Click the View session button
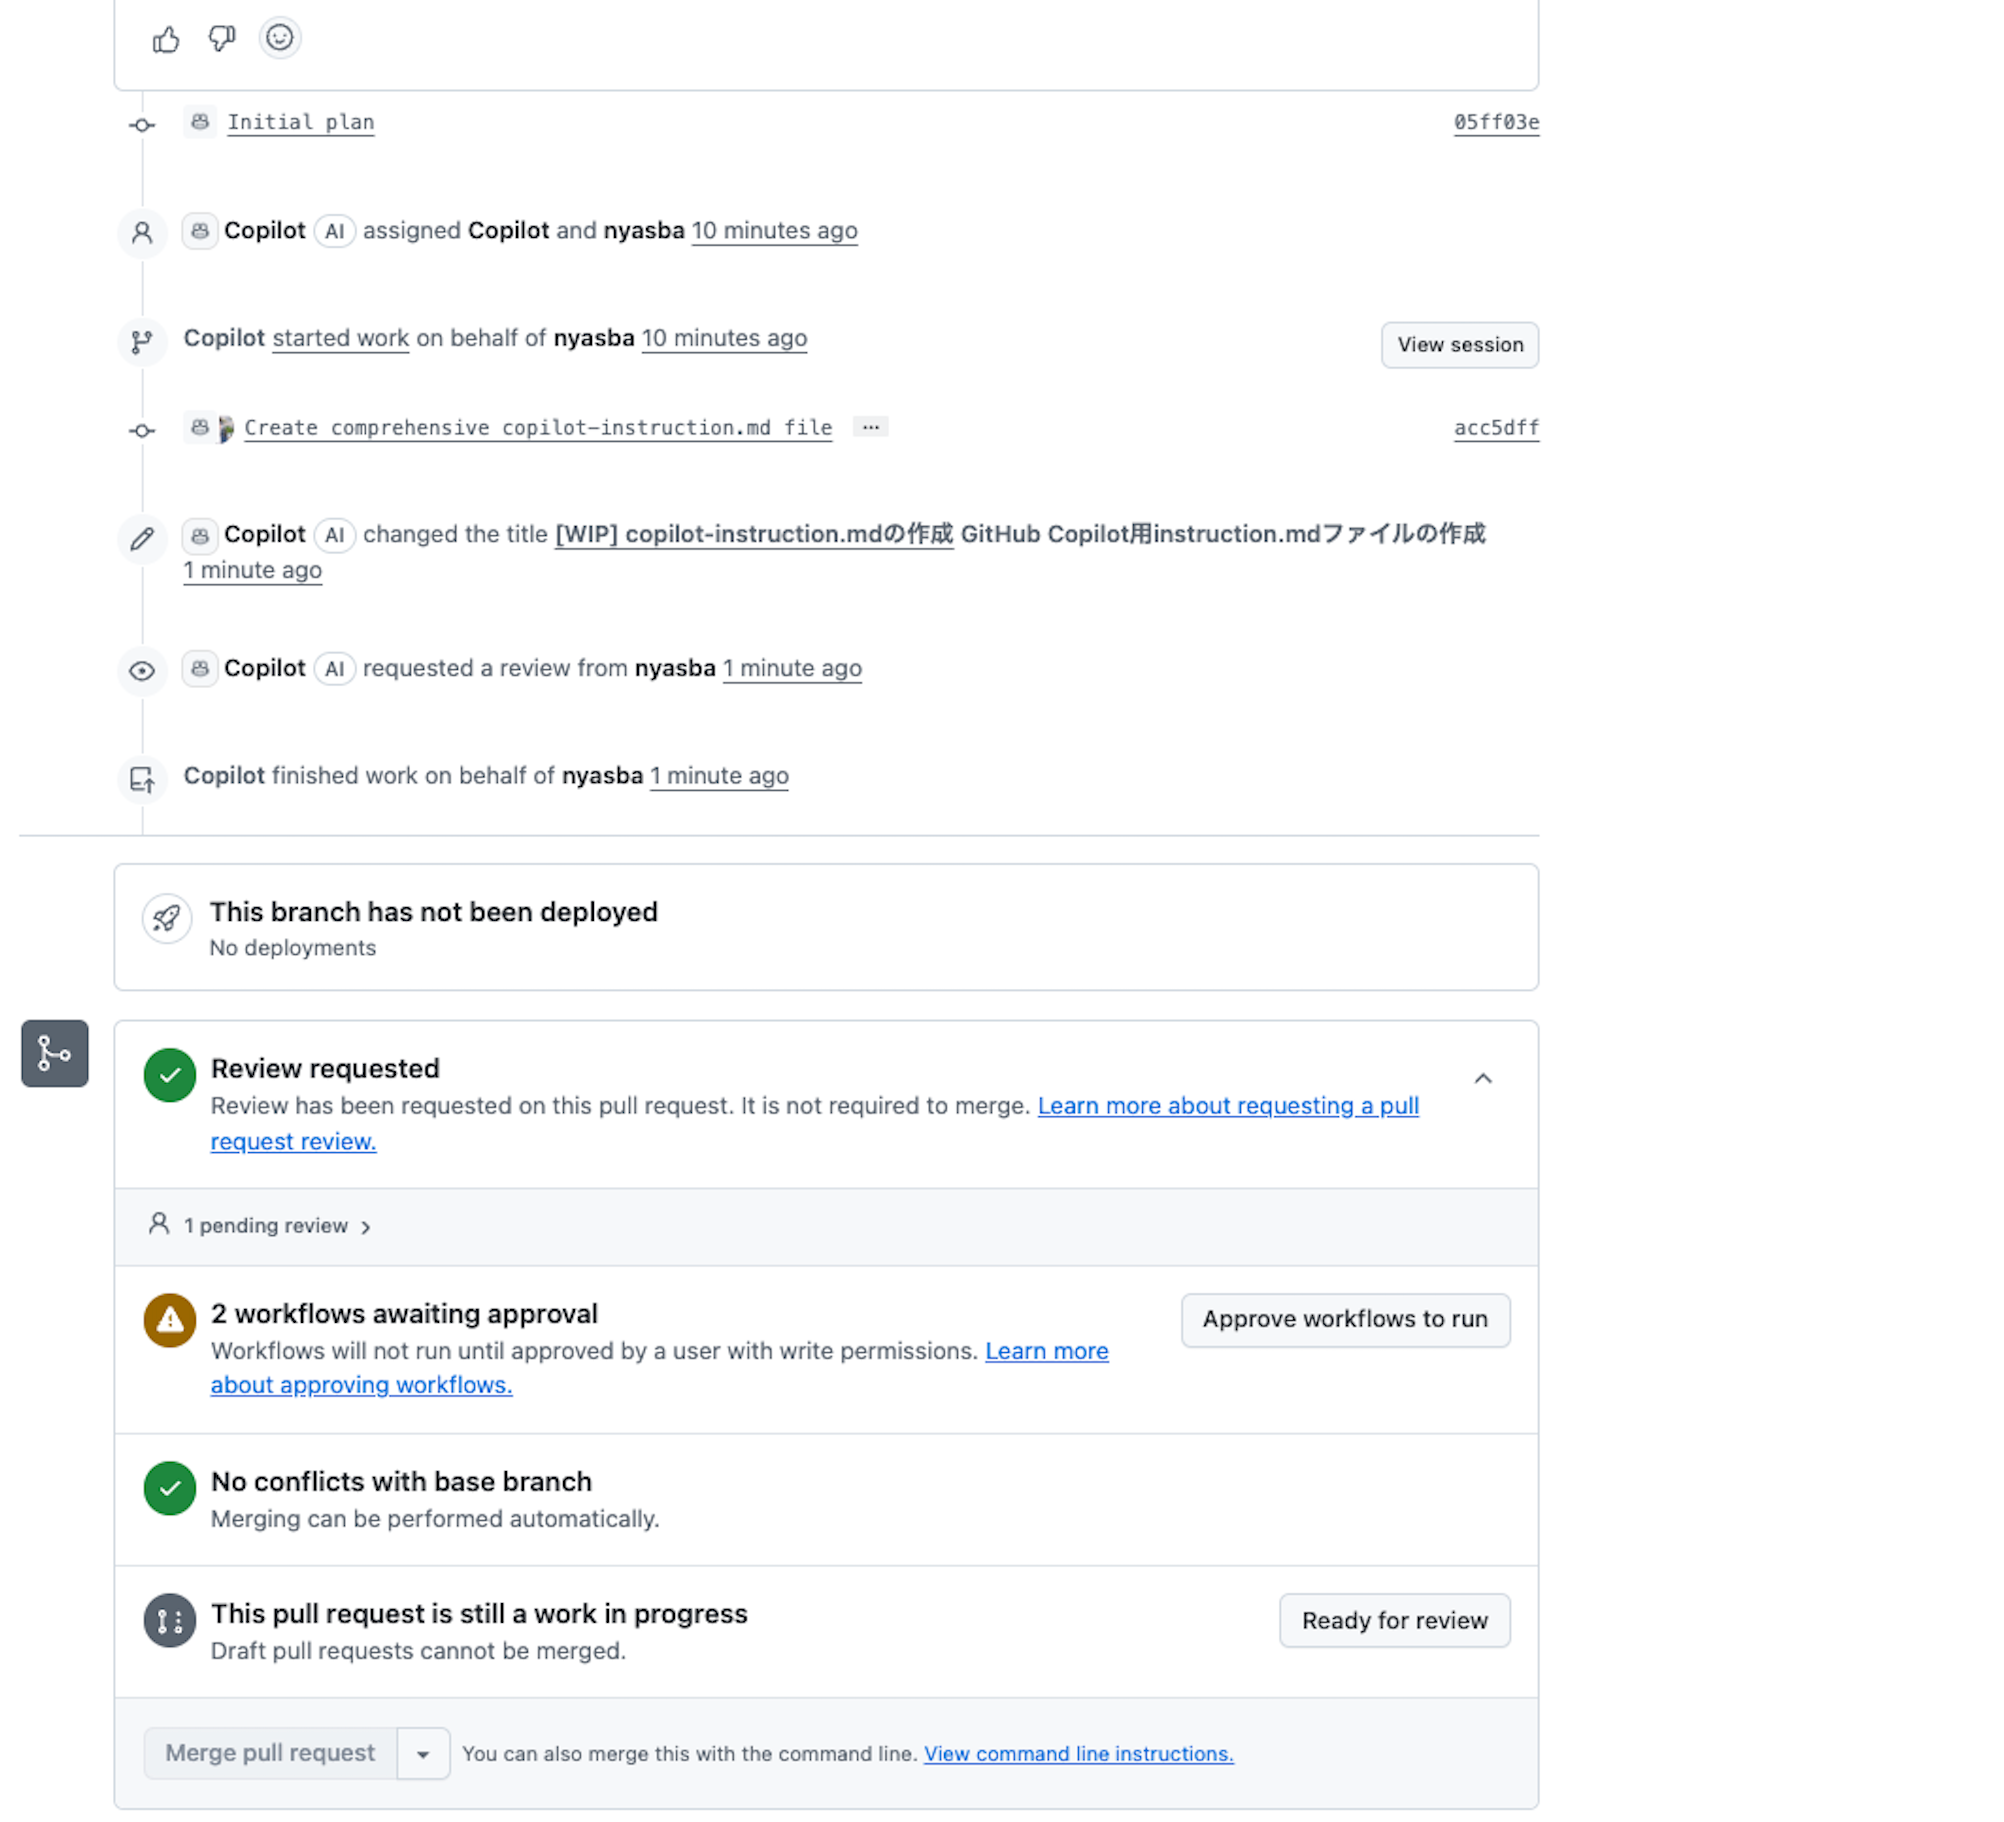The height and width of the screenshot is (1822, 2004). (1459, 344)
